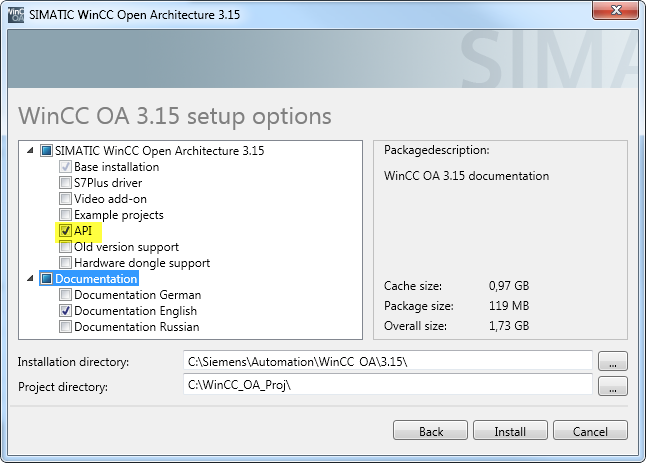Collapse the SIMATIC WinCC Open Architecture tree node

[30, 151]
